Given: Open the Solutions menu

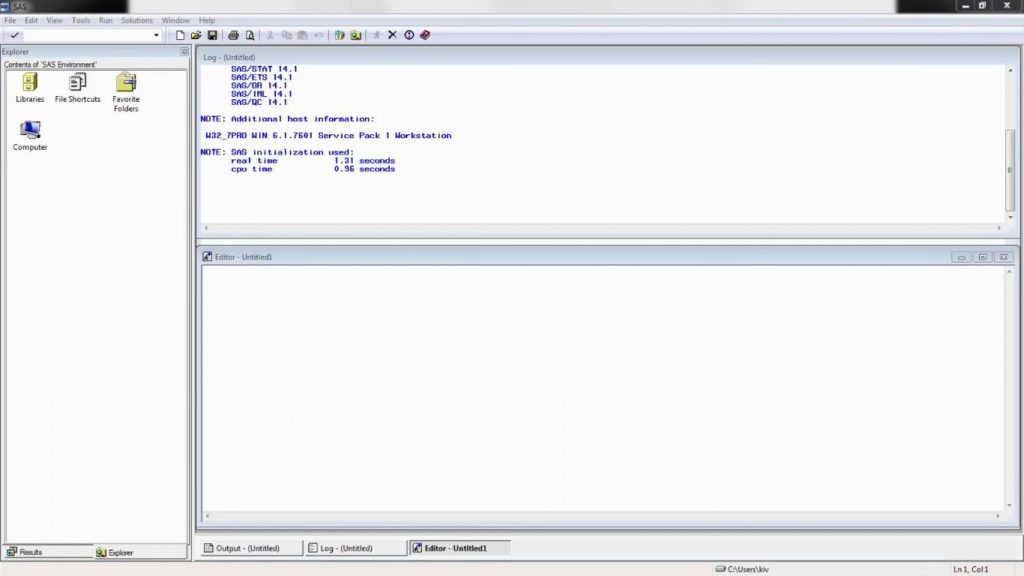Looking at the screenshot, I should 137,20.
